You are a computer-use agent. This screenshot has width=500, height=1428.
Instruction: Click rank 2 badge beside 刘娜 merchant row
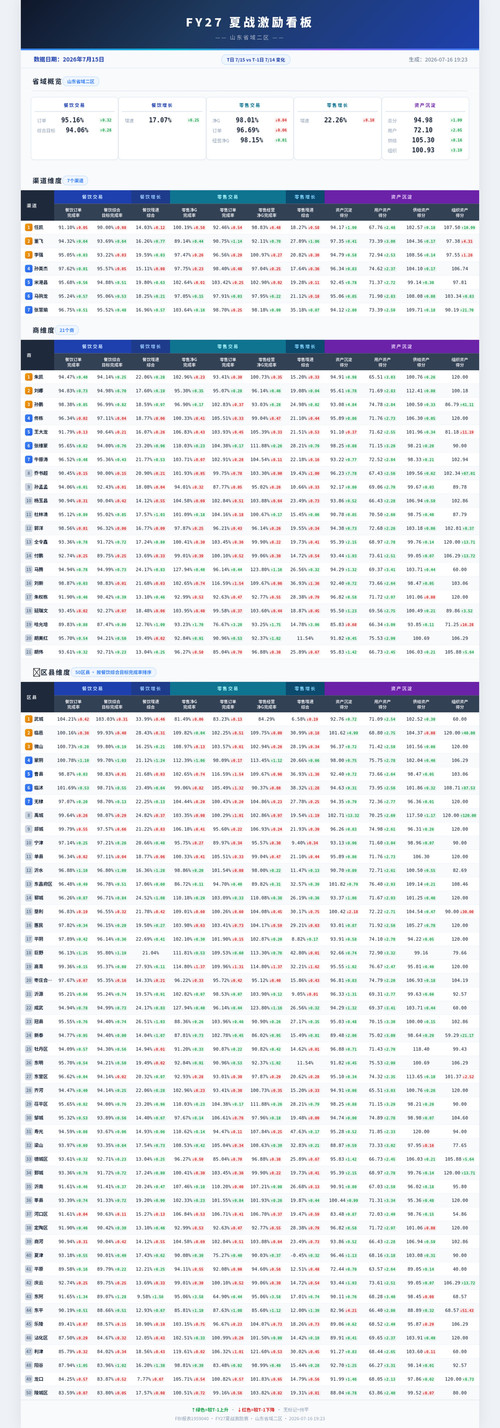coord(28,390)
